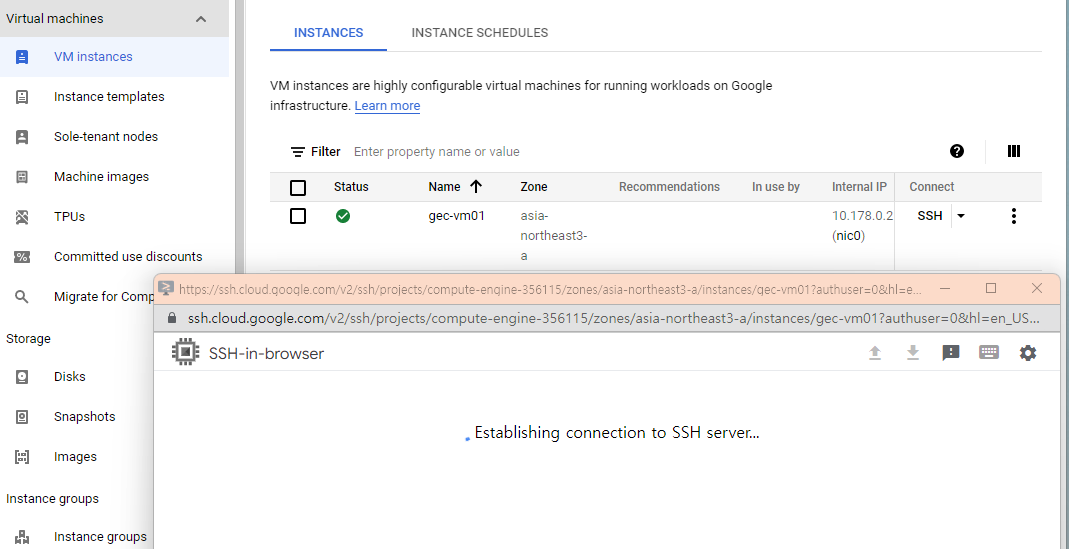Toggle the select-all instances checkbox
The width and height of the screenshot is (1069, 549).
click(x=298, y=188)
